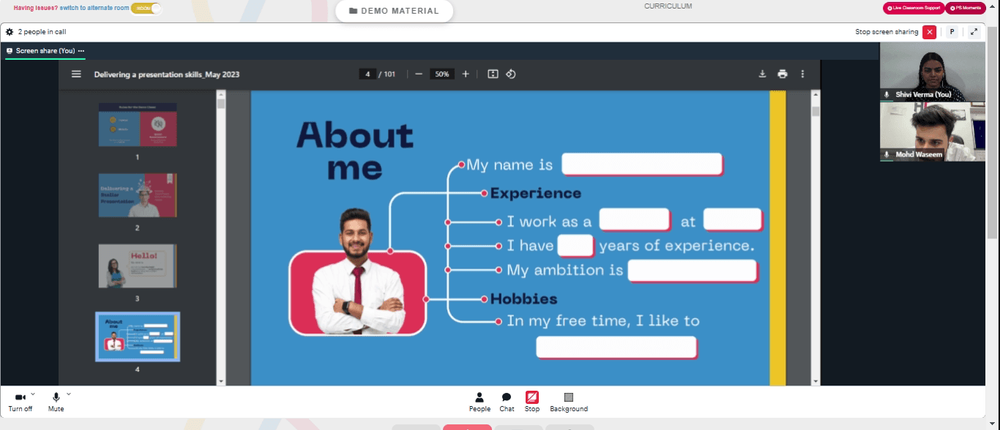The height and width of the screenshot is (430, 1000).
Task: Select Mohd Waseem's video tile
Action: pos(932,132)
